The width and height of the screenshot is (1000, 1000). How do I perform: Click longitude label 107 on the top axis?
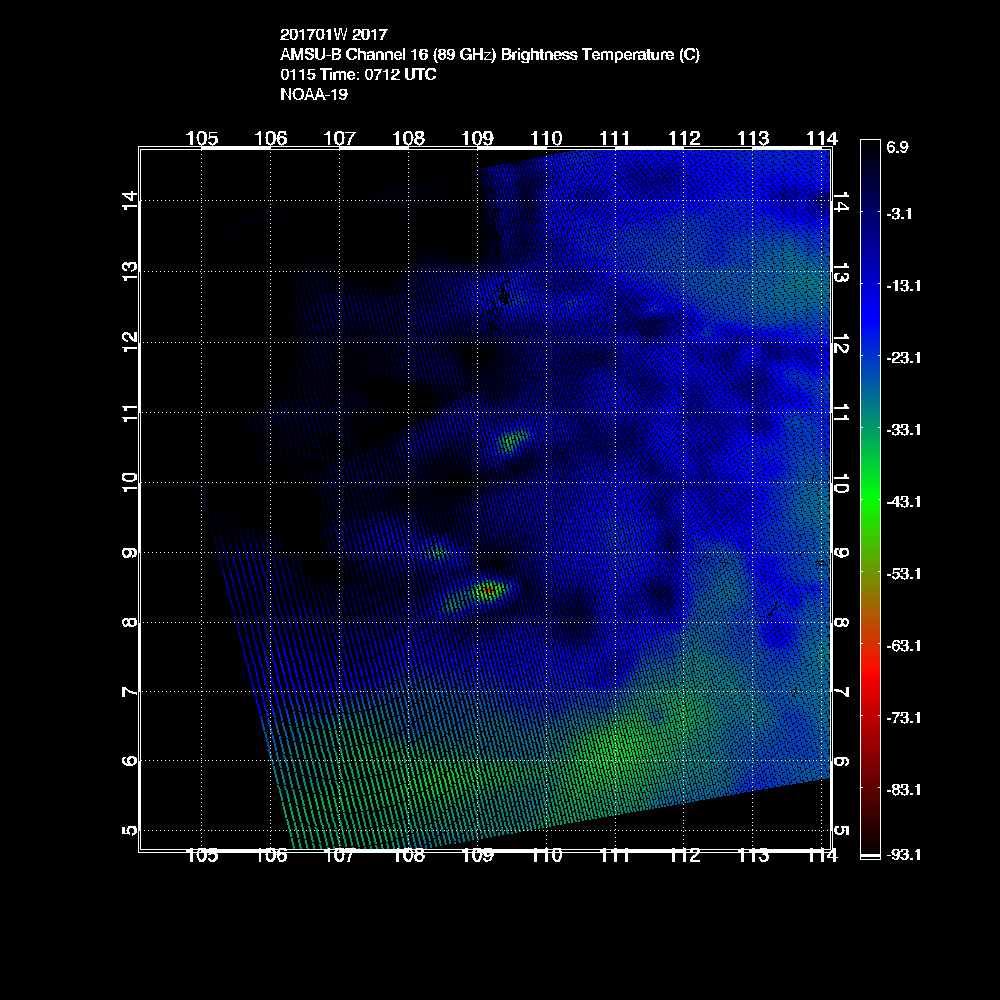point(339,138)
